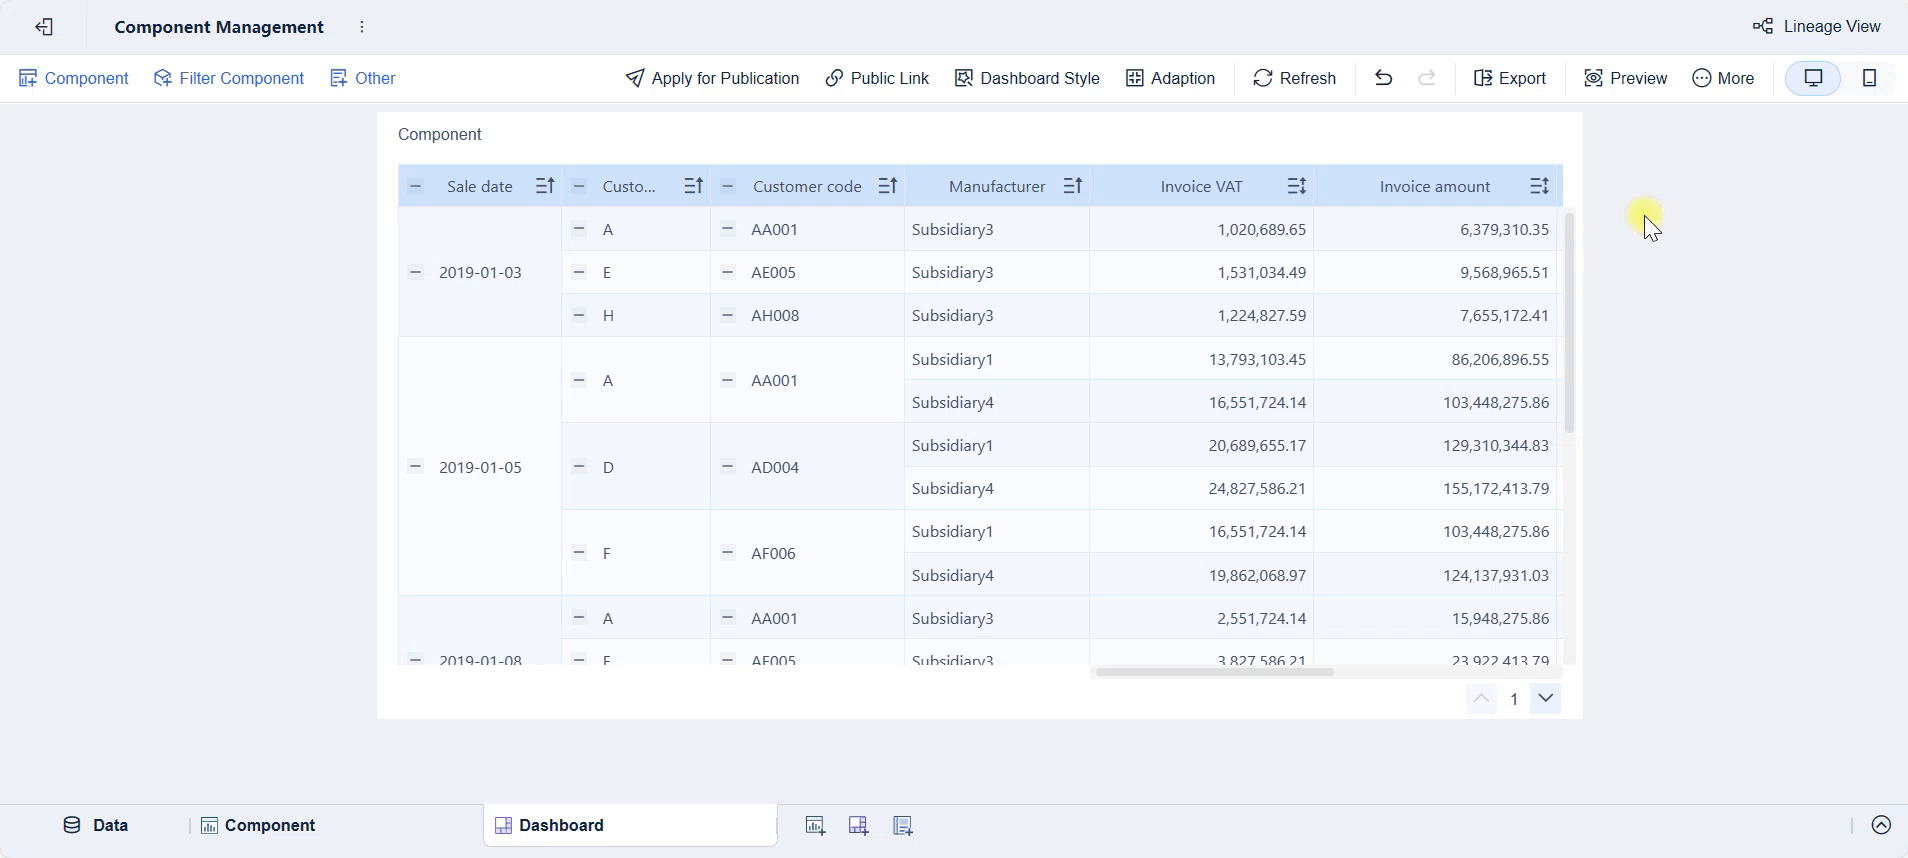
Task: Collapse the AD004 customer code row
Action: (x=728, y=467)
